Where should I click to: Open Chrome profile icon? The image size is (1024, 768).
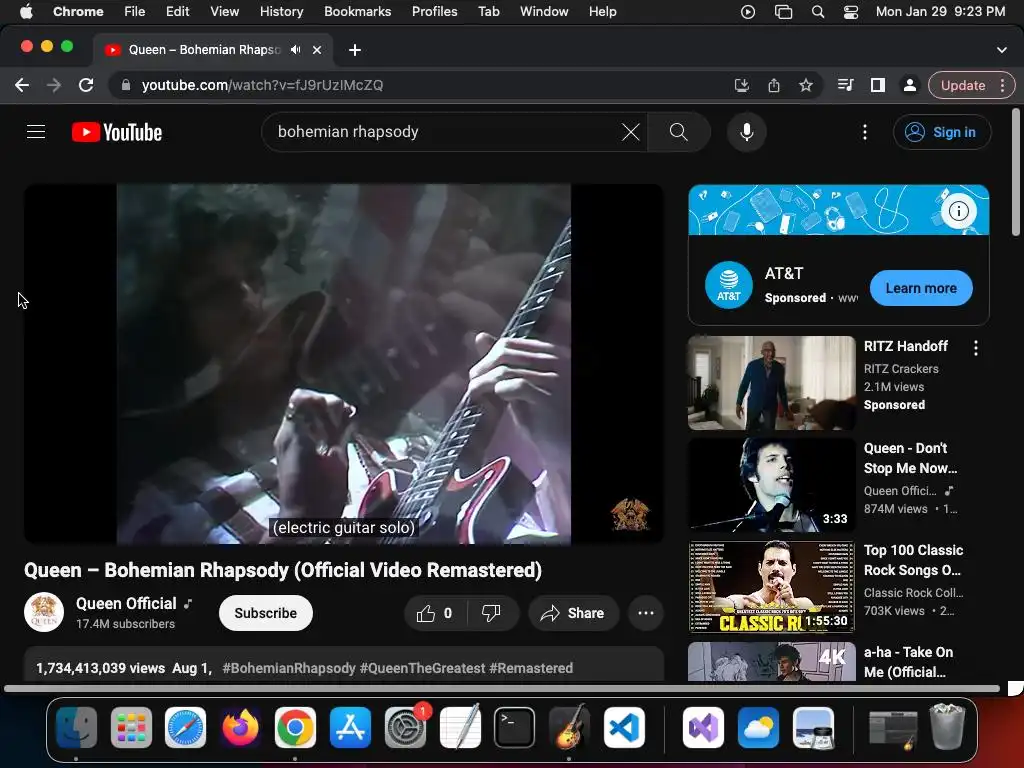click(x=909, y=85)
